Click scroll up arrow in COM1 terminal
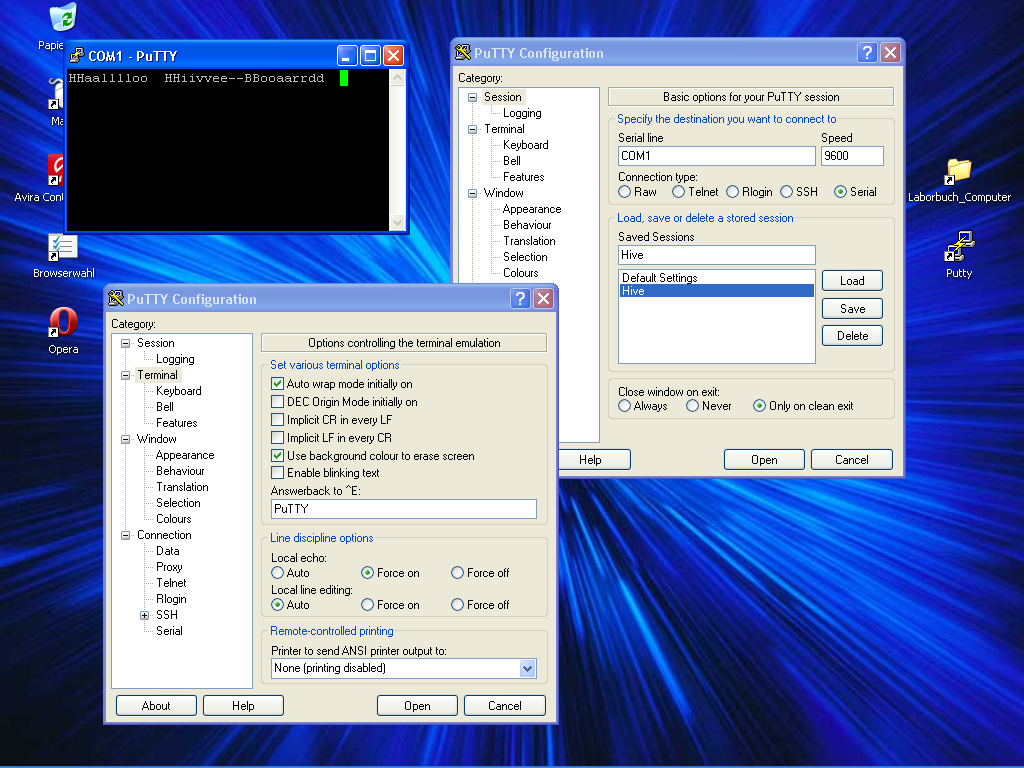The width and height of the screenshot is (1024, 768). (x=397, y=78)
